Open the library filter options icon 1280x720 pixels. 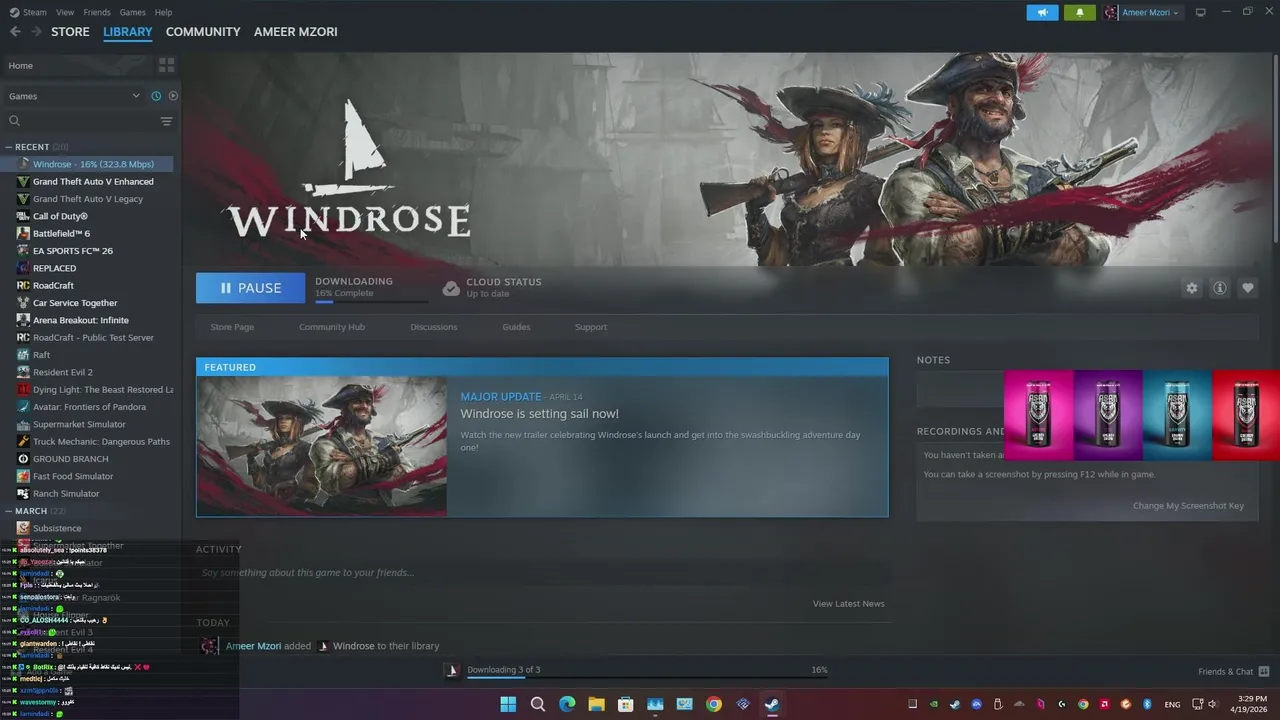tap(166, 121)
